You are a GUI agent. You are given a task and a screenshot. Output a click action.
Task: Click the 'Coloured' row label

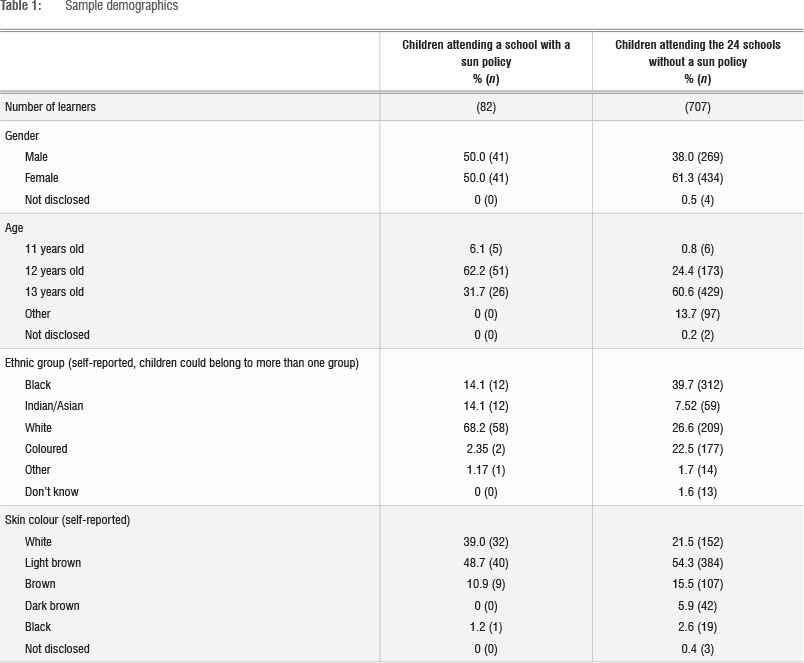tap(47, 449)
